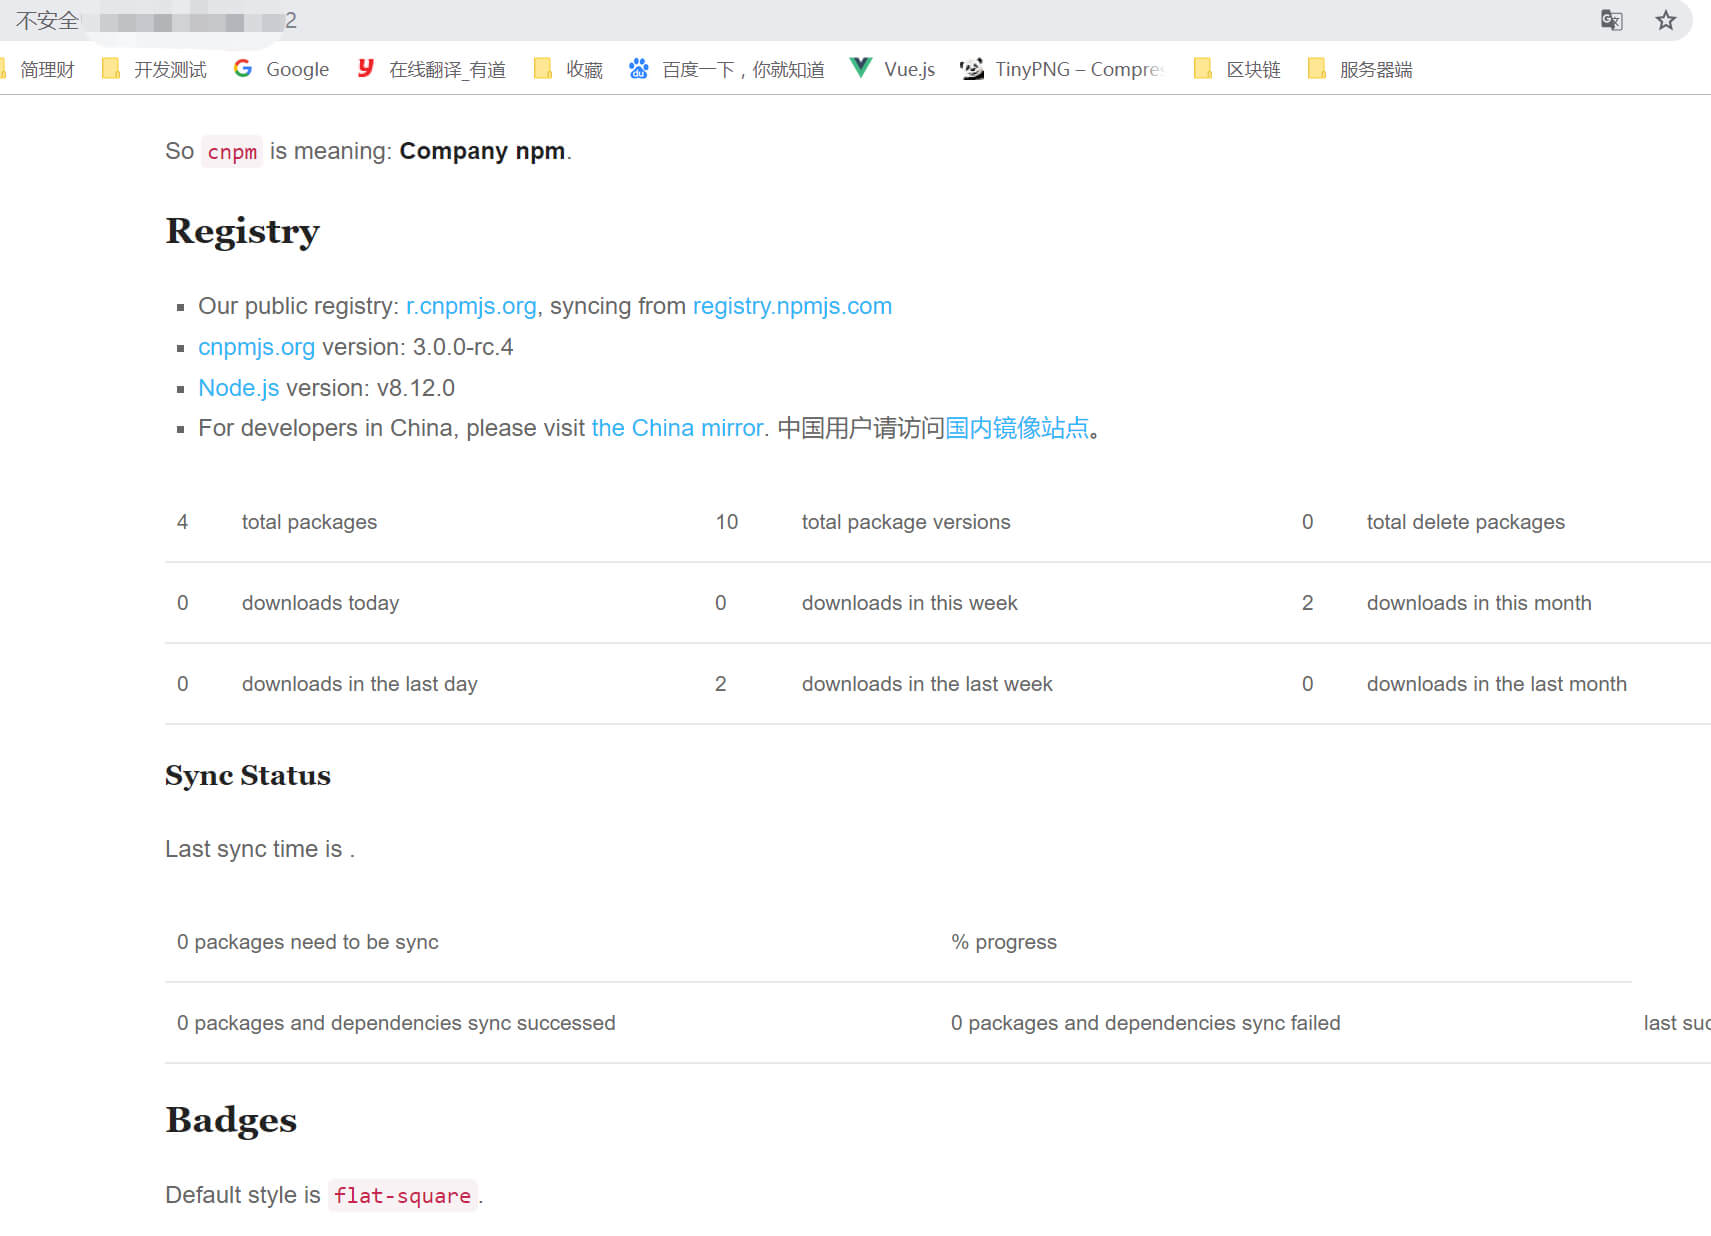Follow the r.cnpmjs.org registry link
This screenshot has width=1711, height=1236.
point(471,306)
